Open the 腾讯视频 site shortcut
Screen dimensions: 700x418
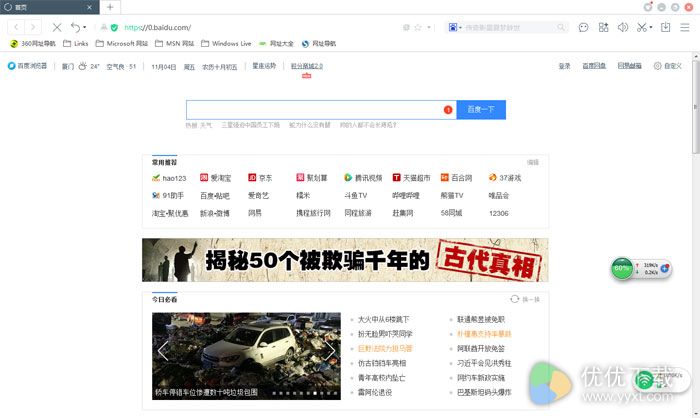click(x=363, y=178)
